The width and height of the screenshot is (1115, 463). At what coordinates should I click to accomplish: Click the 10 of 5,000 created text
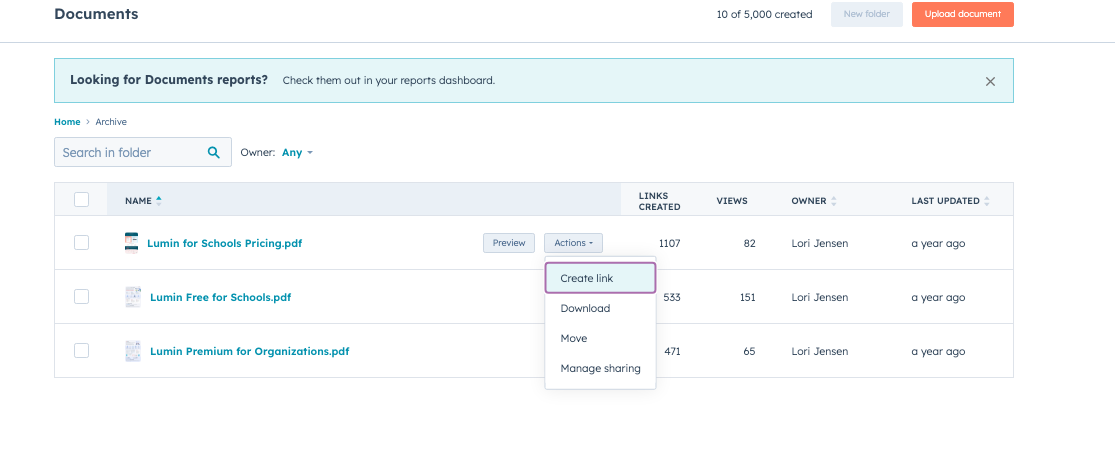tap(764, 14)
